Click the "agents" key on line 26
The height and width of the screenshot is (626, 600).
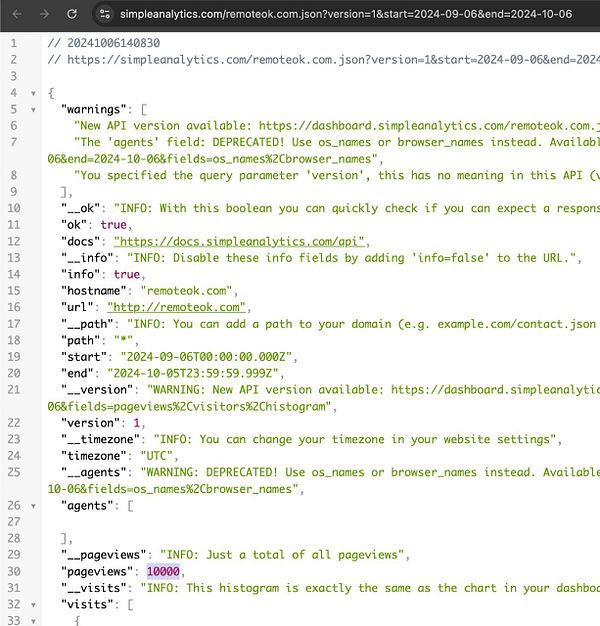[x=87, y=506]
